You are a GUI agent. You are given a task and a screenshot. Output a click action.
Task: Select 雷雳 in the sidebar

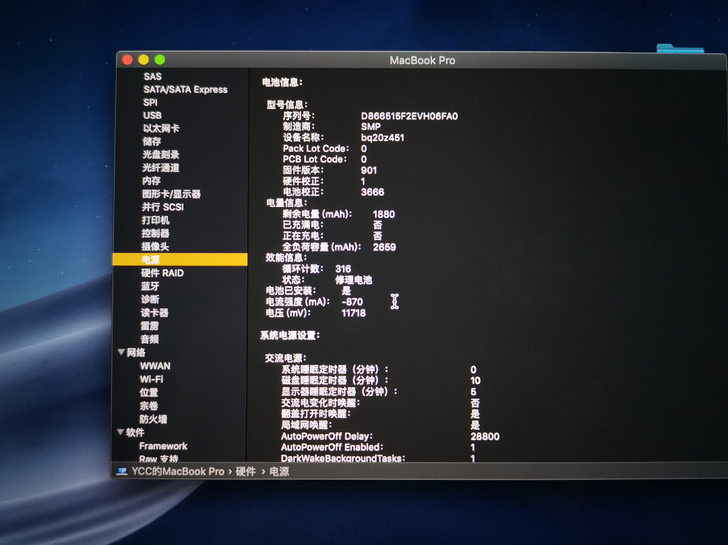click(150, 326)
